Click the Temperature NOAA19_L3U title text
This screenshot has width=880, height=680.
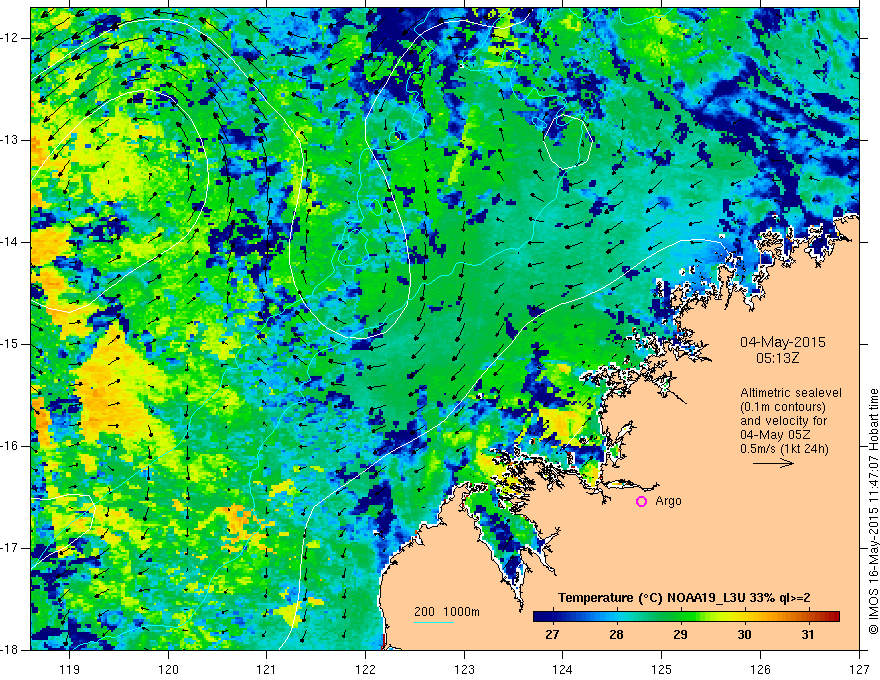click(x=684, y=598)
